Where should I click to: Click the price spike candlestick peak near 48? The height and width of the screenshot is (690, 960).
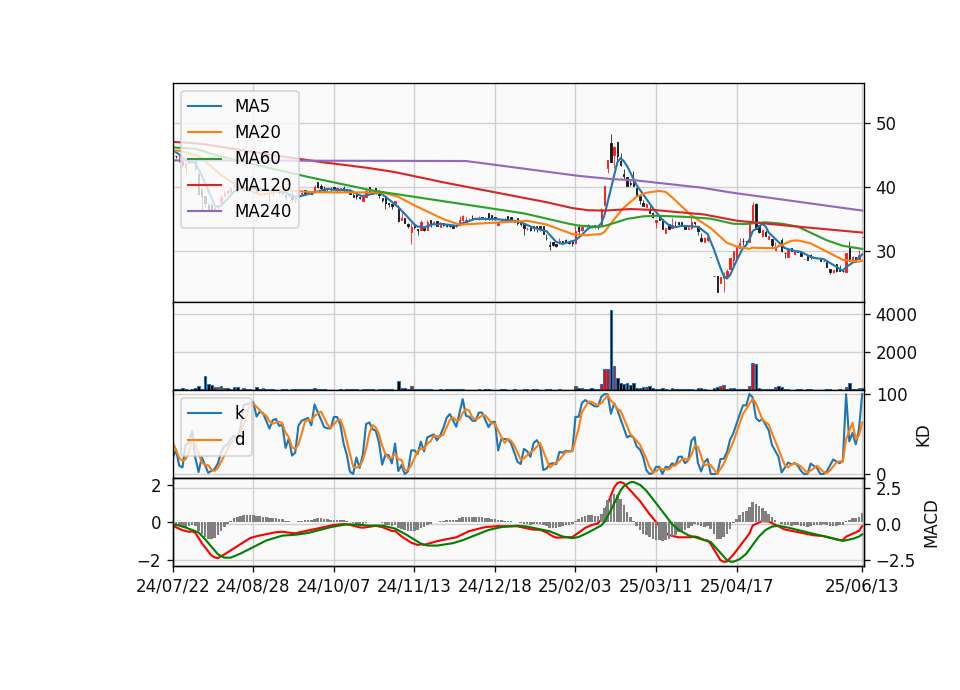(611, 147)
